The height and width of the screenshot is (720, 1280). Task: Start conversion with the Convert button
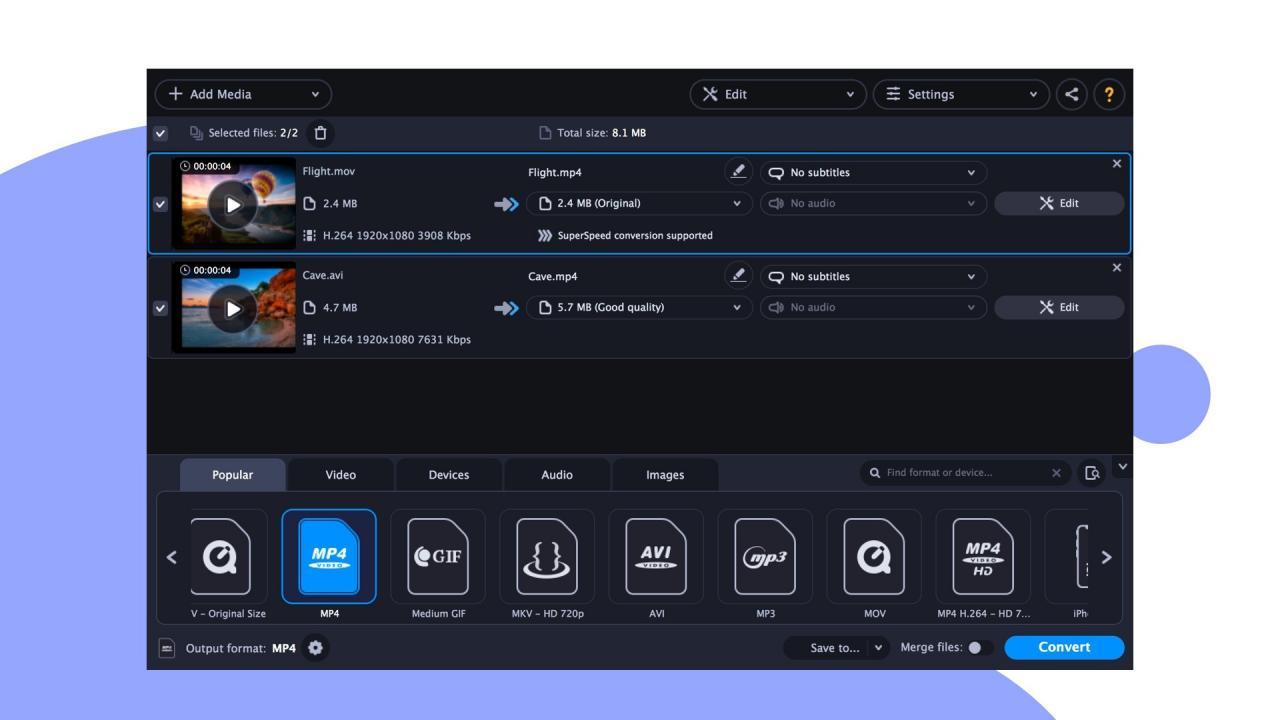point(1064,647)
